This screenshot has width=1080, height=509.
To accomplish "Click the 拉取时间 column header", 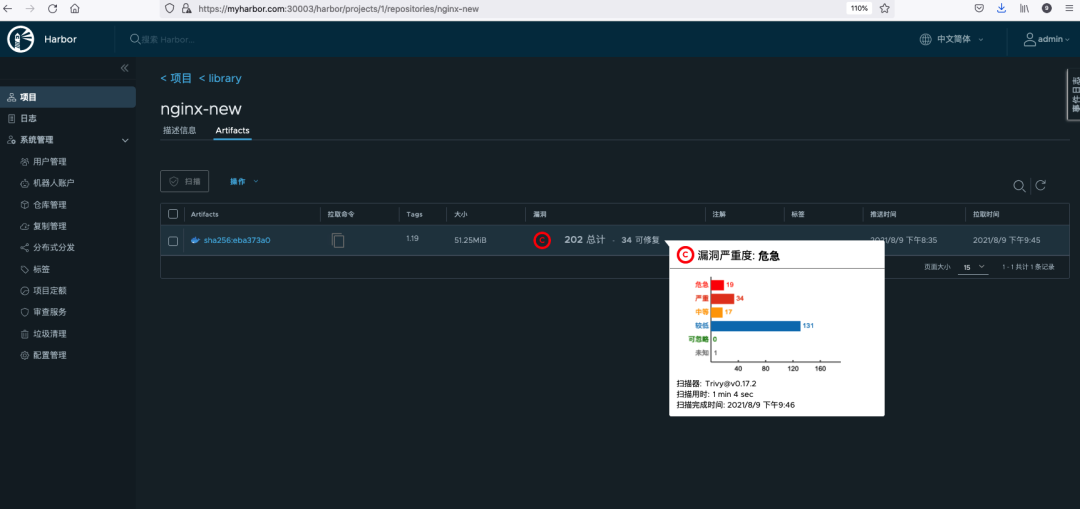I will click(x=986, y=214).
